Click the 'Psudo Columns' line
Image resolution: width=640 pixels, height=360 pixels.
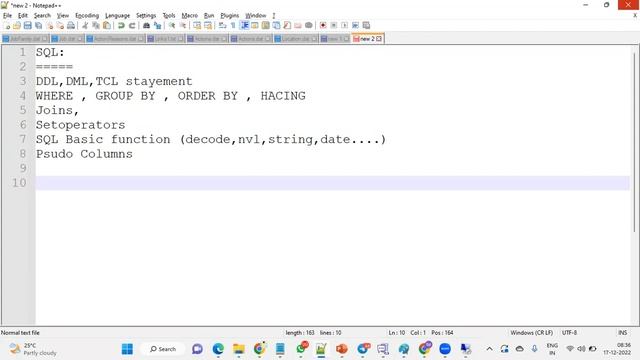click(x=84, y=154)
